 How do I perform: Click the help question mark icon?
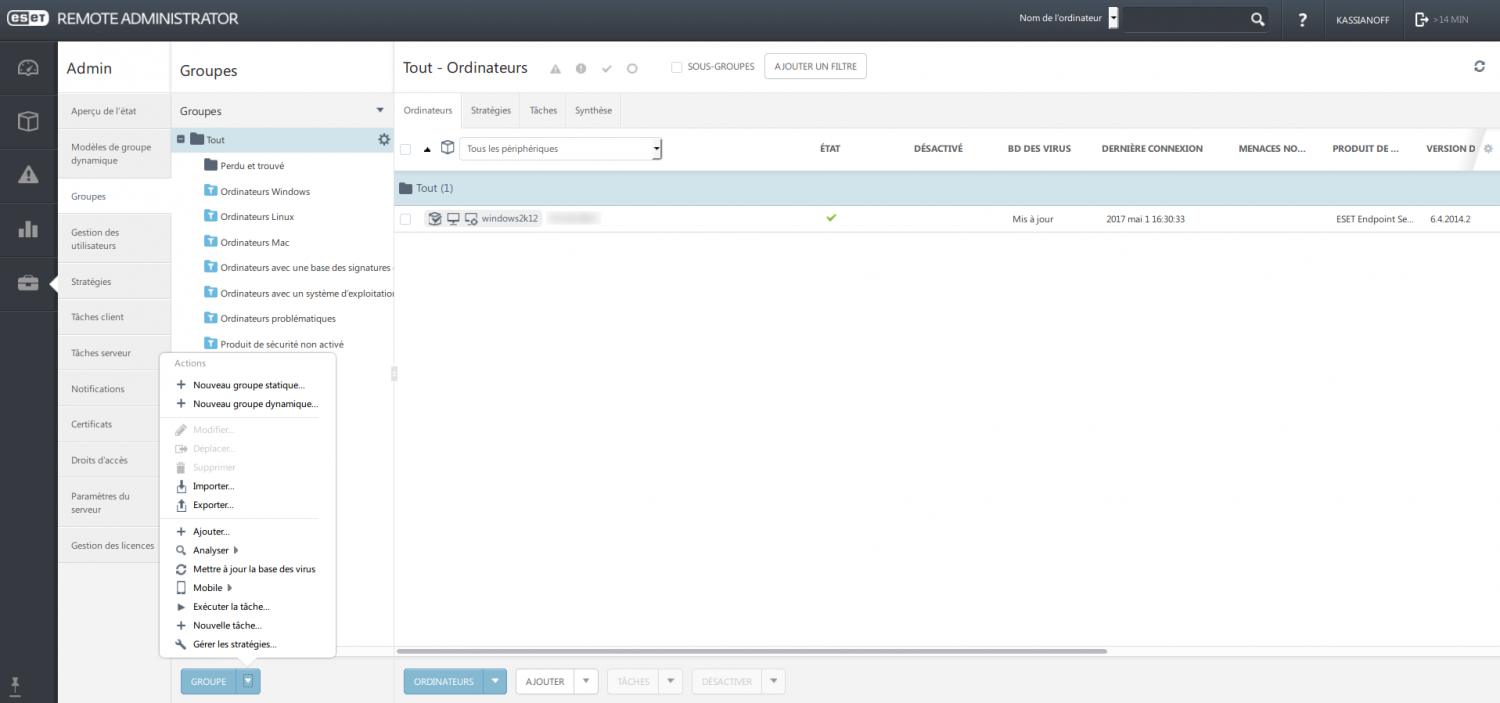[x=1302, y=20]
